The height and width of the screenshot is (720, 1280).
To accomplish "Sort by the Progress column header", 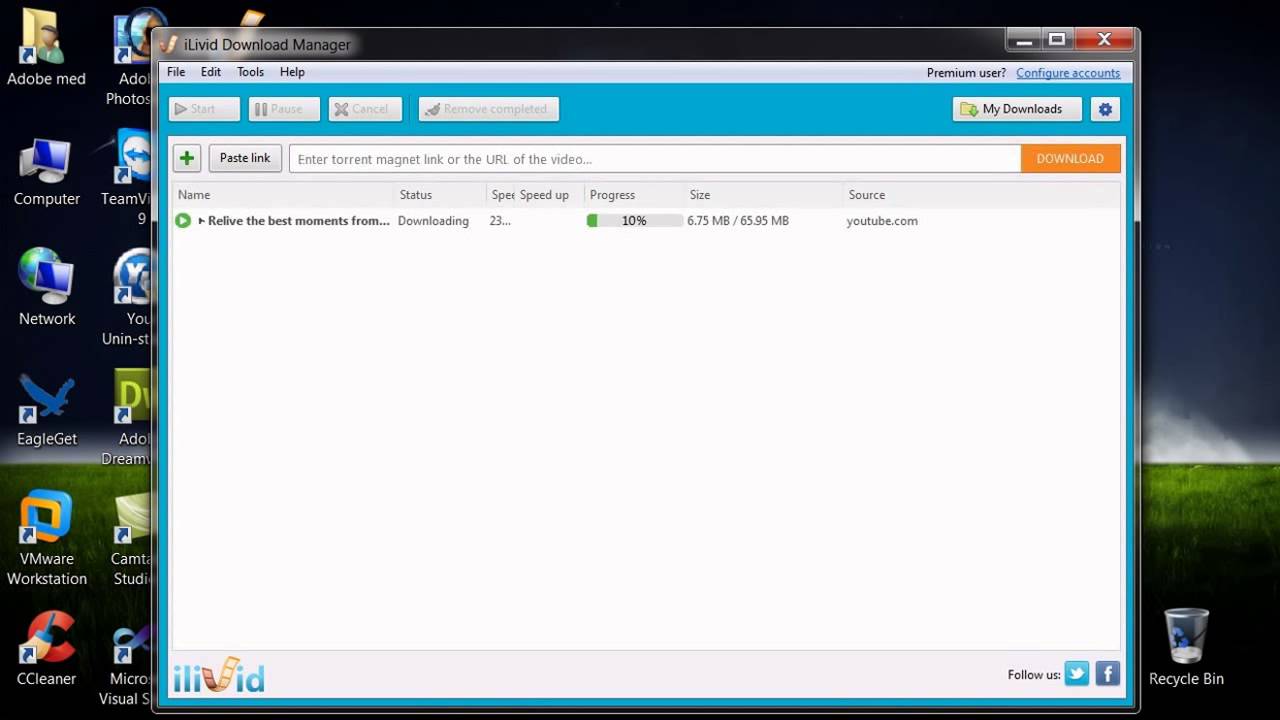I will coord(634,195).
